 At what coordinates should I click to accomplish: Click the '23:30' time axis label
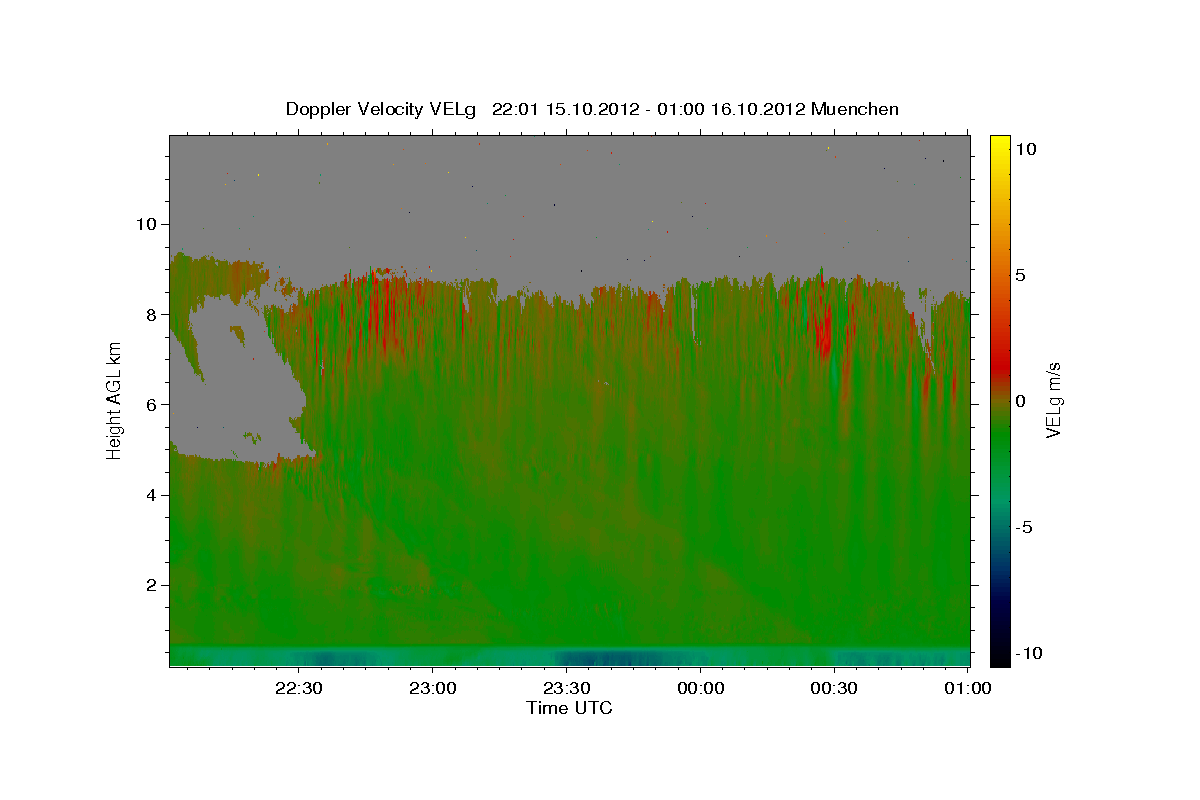coord(566,689)
